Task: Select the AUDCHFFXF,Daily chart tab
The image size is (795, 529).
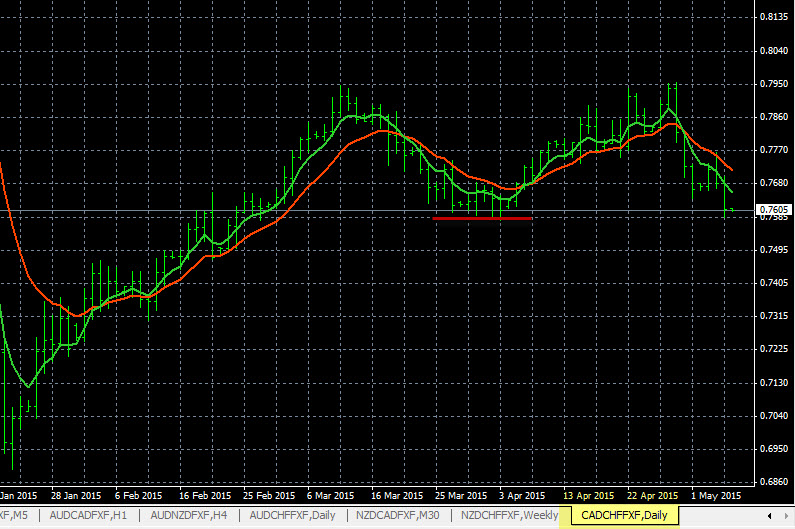Action: [293, 515]
